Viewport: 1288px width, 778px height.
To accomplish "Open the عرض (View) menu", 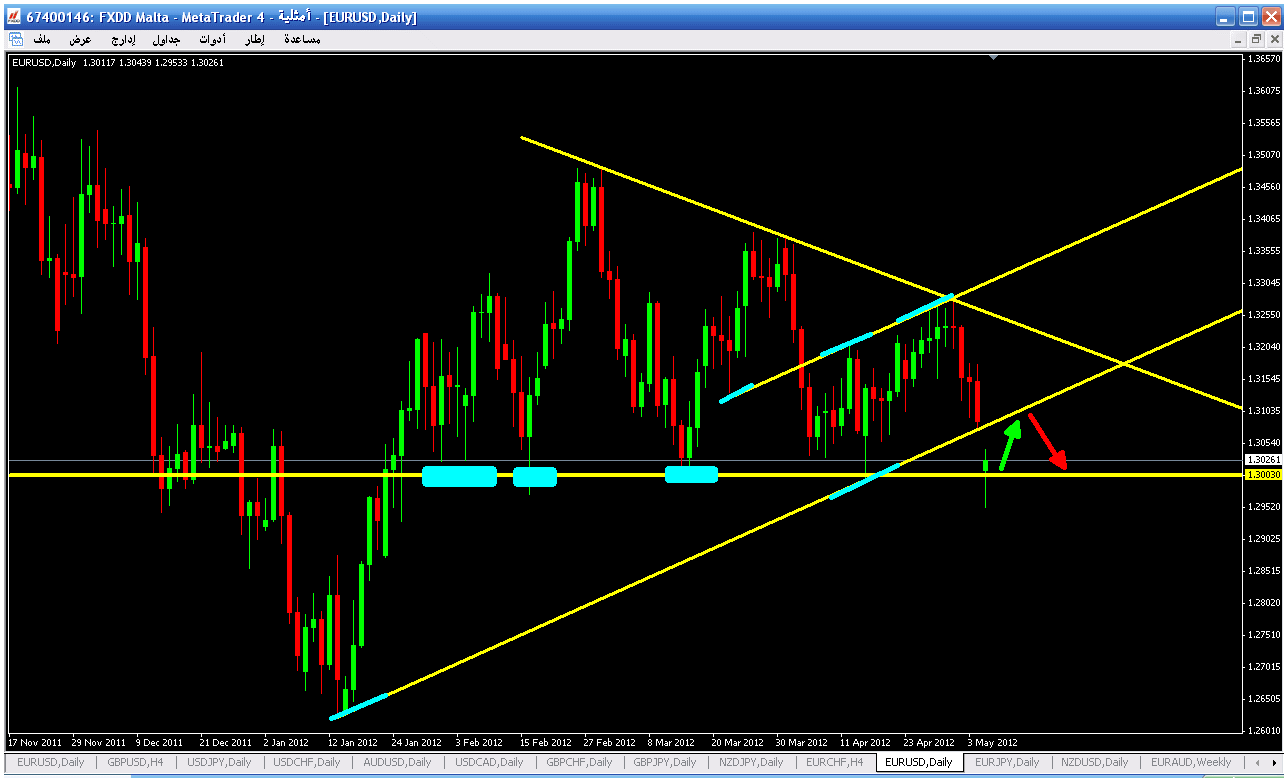I will [80, 40].
